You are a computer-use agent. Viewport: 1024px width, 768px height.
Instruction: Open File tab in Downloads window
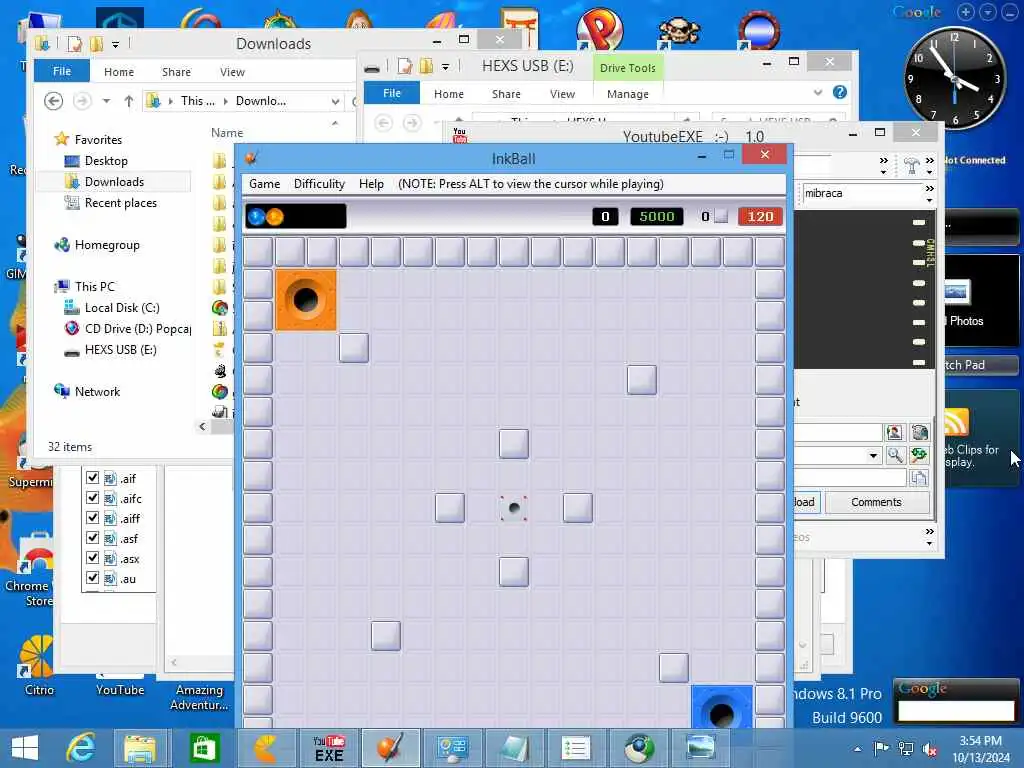pos(61,71)
